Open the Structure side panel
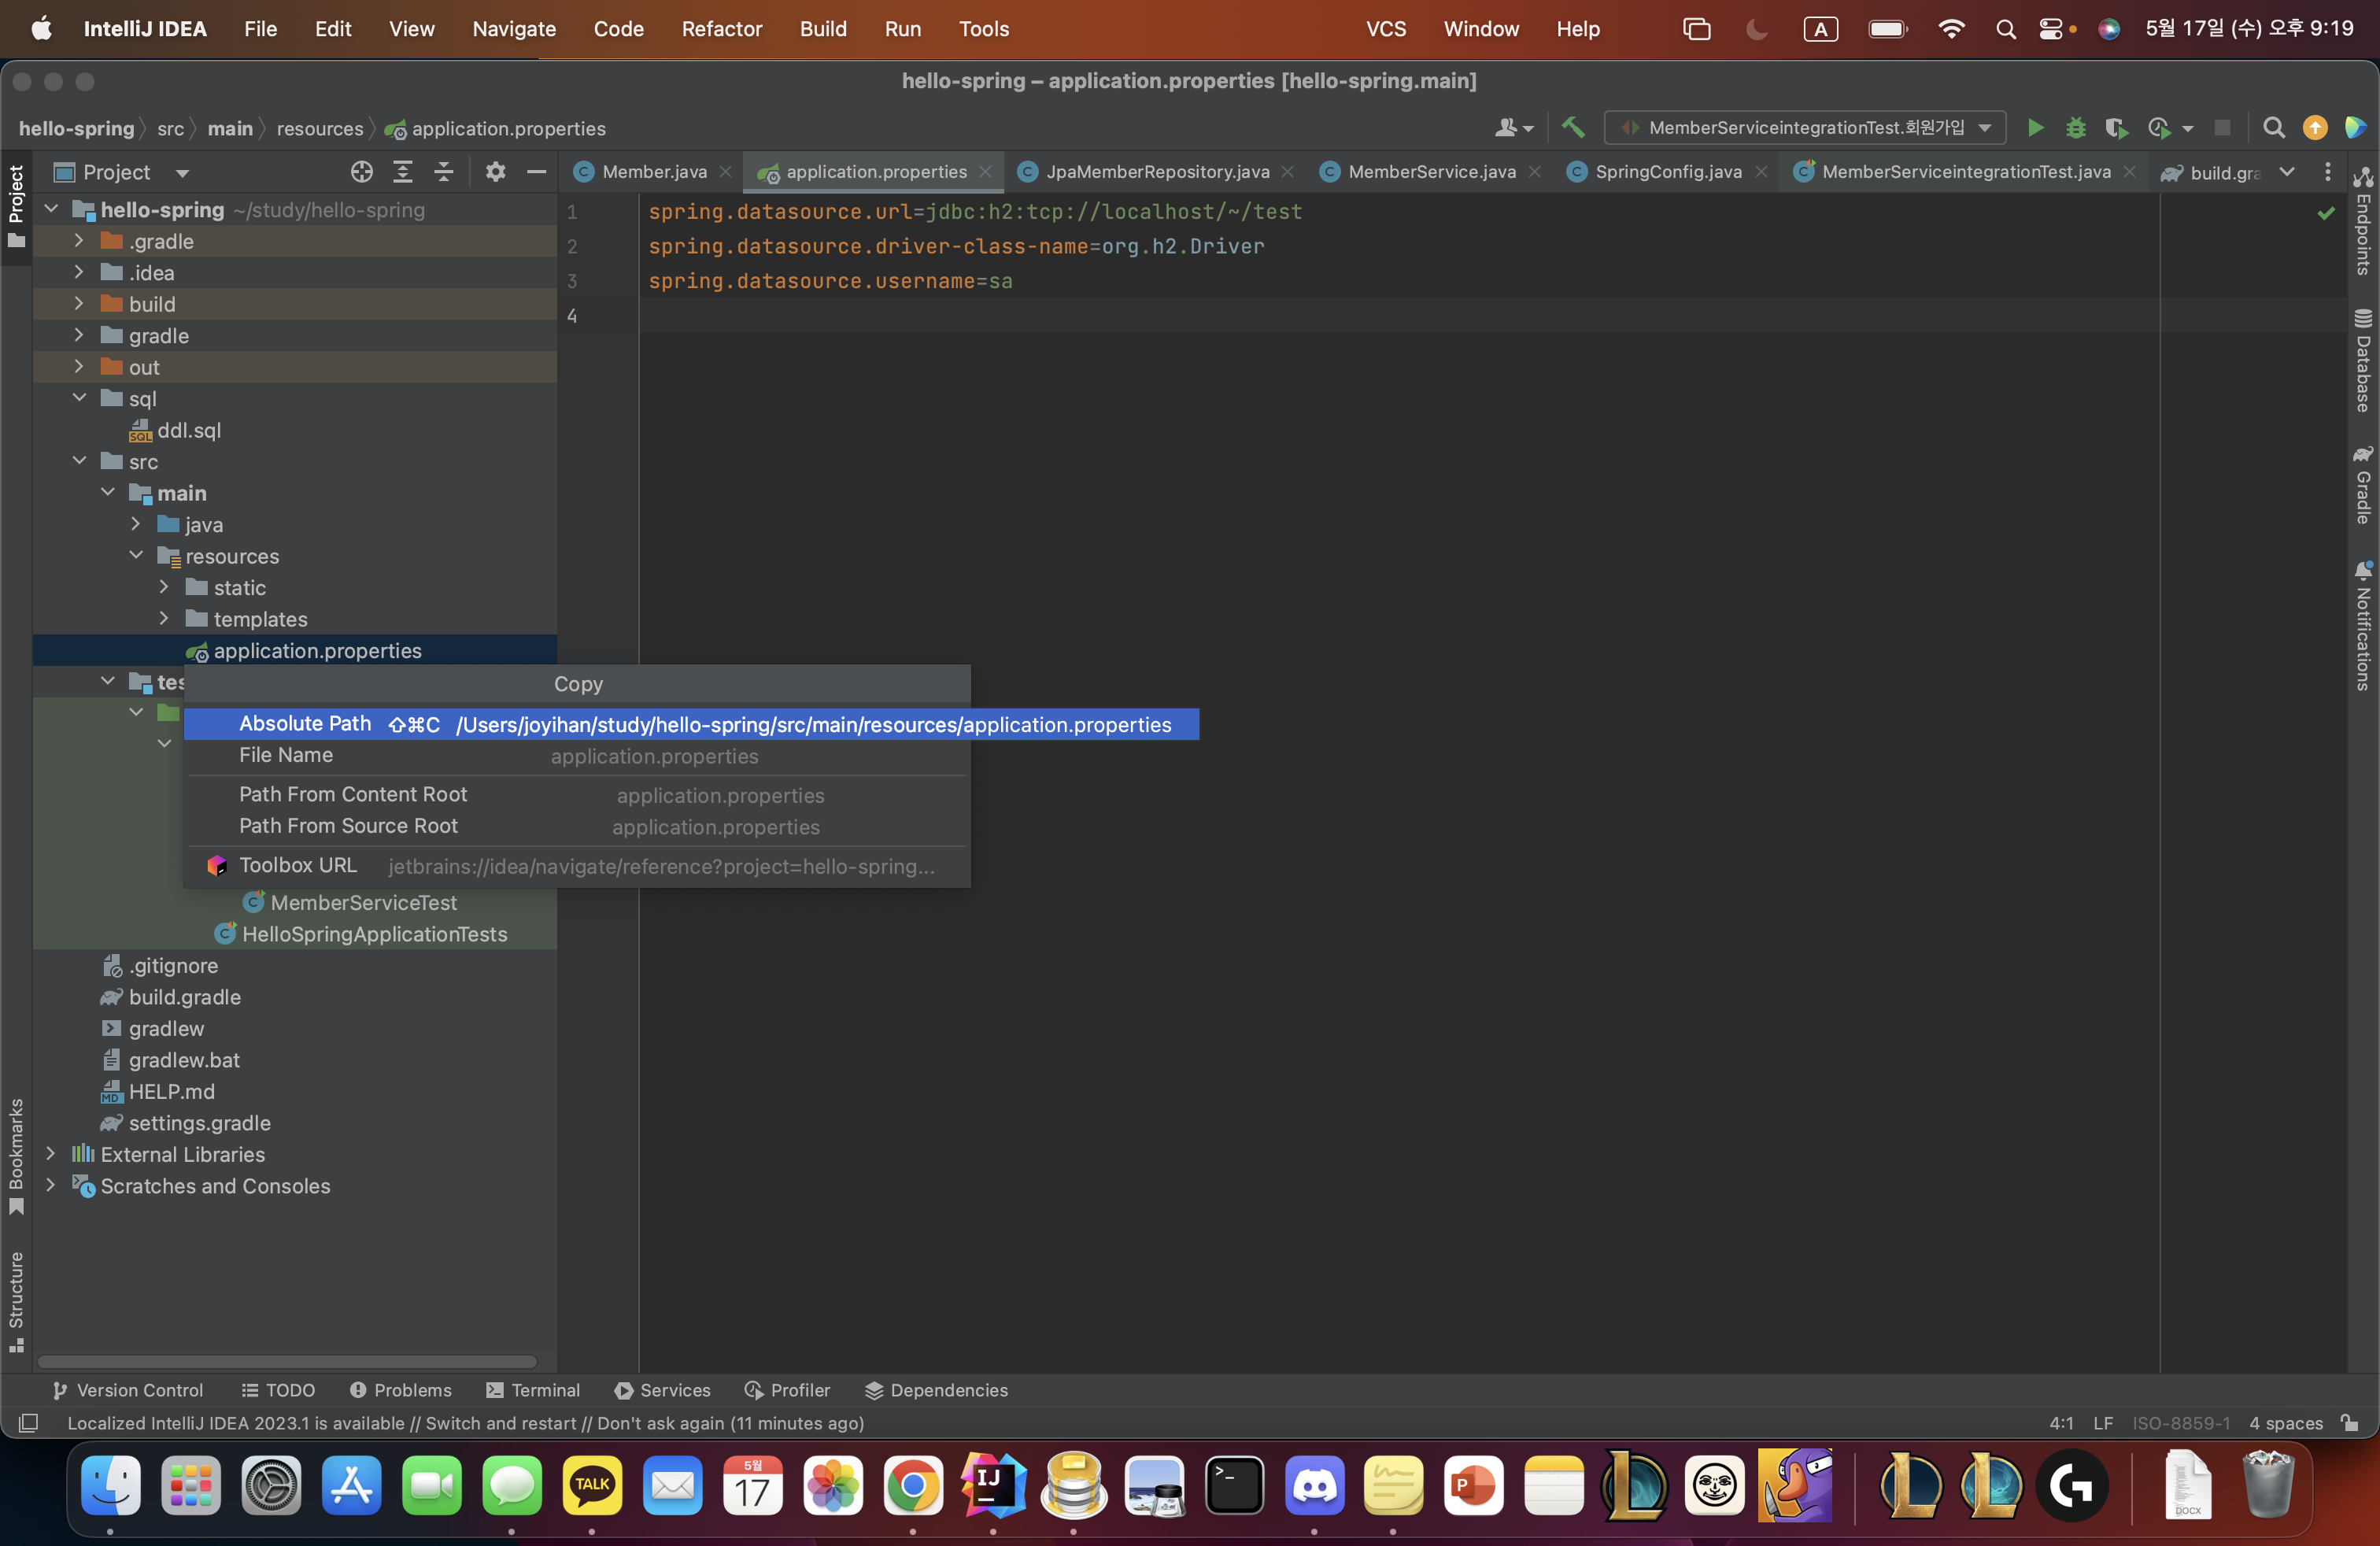The width and height of the screenshot is (2380, 1546). [16, 1302]
